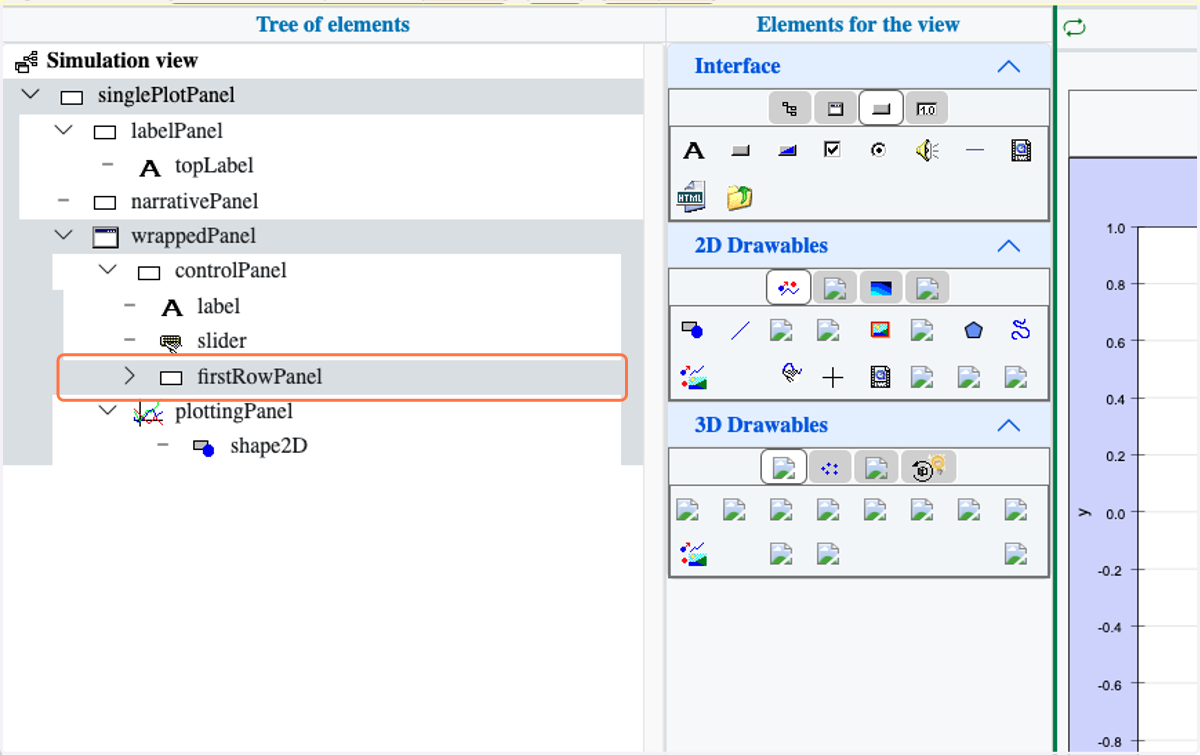Collapse the plottingPanel tree node
Screen dimensions: 1200x755
pyautogui.click(x=108, y=410)
